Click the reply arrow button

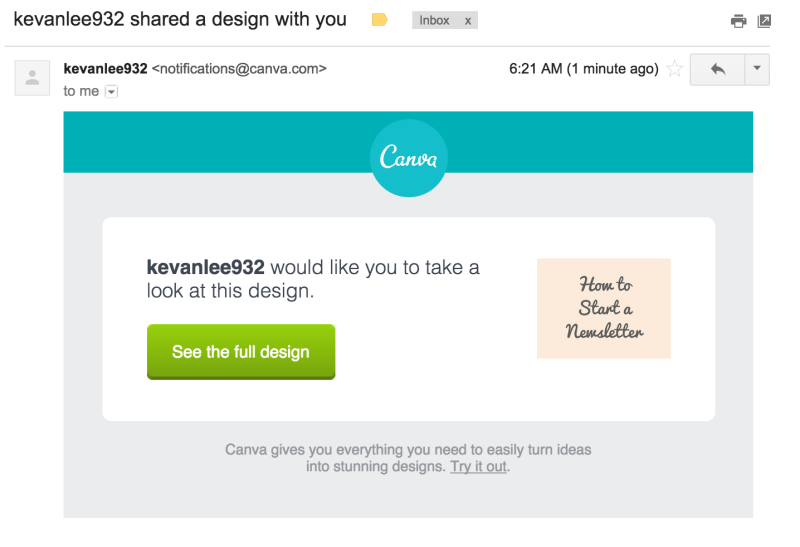click(717, 69)
